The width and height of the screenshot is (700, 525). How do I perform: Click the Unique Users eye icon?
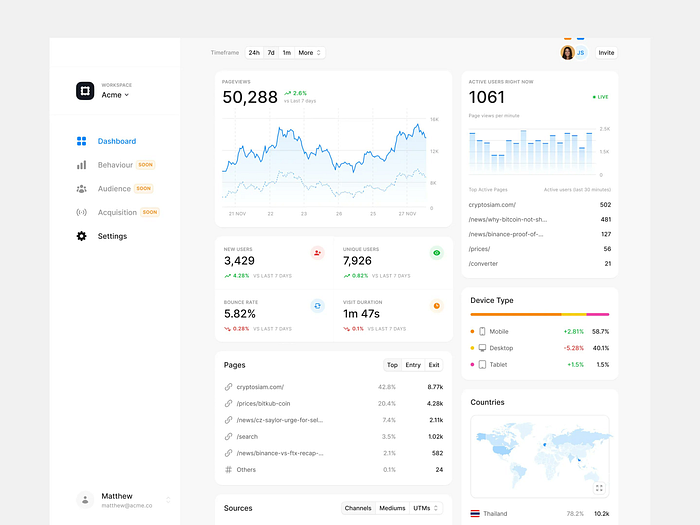click(x=437, y=253)
